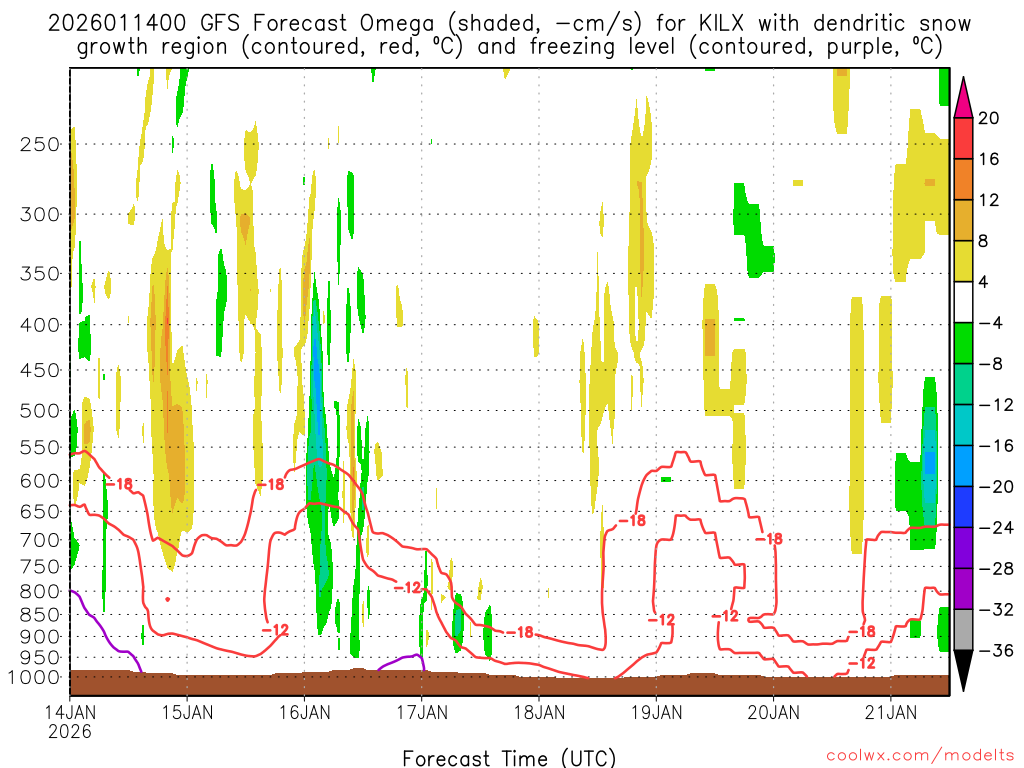This screenshot has width=1024, height=768.
Task: Click the orange colorbar segment between 12 and 16
Action: pyautogui.click(x=963, y=180)
